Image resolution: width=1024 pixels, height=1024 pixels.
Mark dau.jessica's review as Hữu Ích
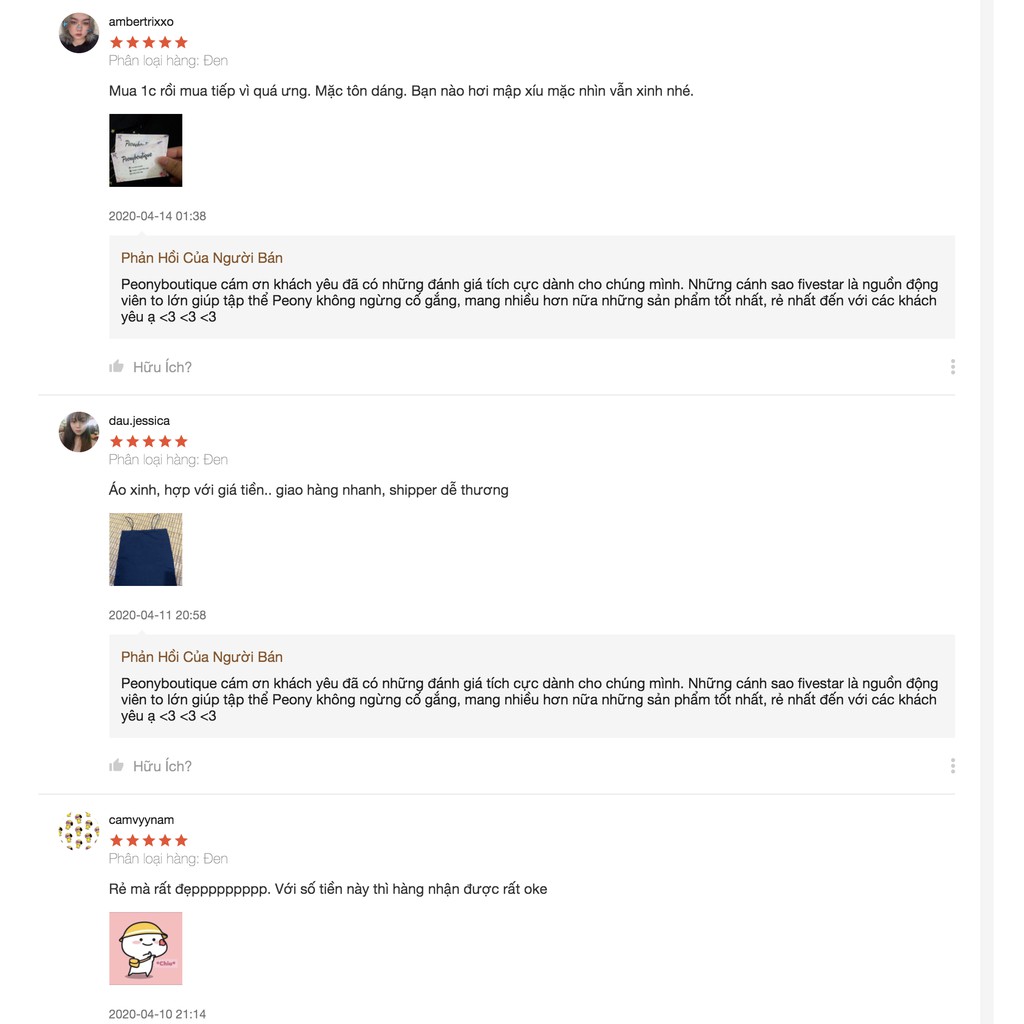point(162,766)
